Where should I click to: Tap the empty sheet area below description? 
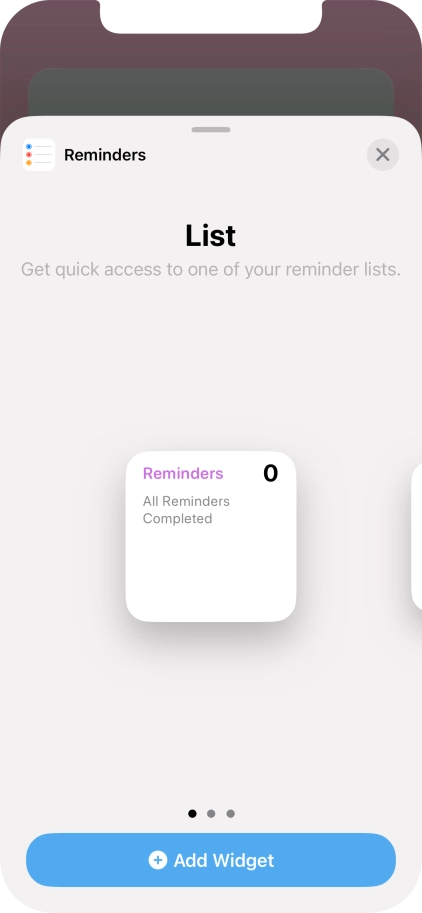click(x=211, y=361)
